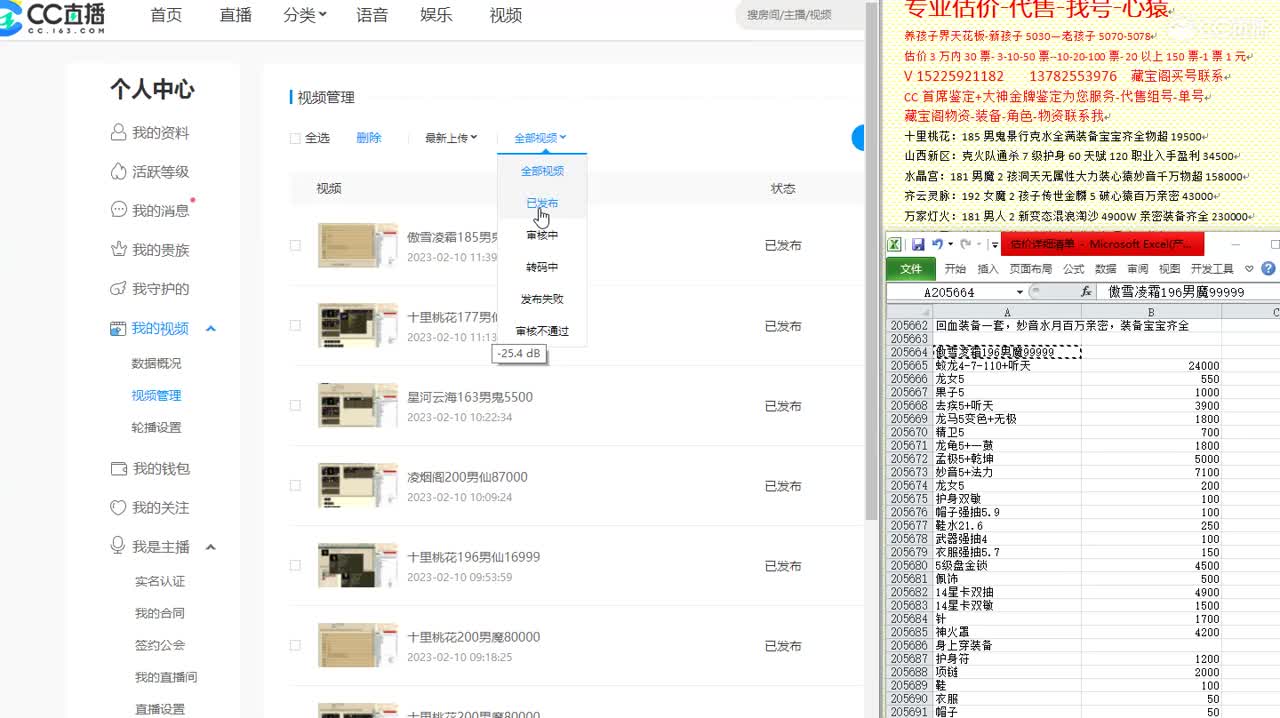The image size is (1280, 718).
Task: Open Excel help question mark
Action: 1269,269
